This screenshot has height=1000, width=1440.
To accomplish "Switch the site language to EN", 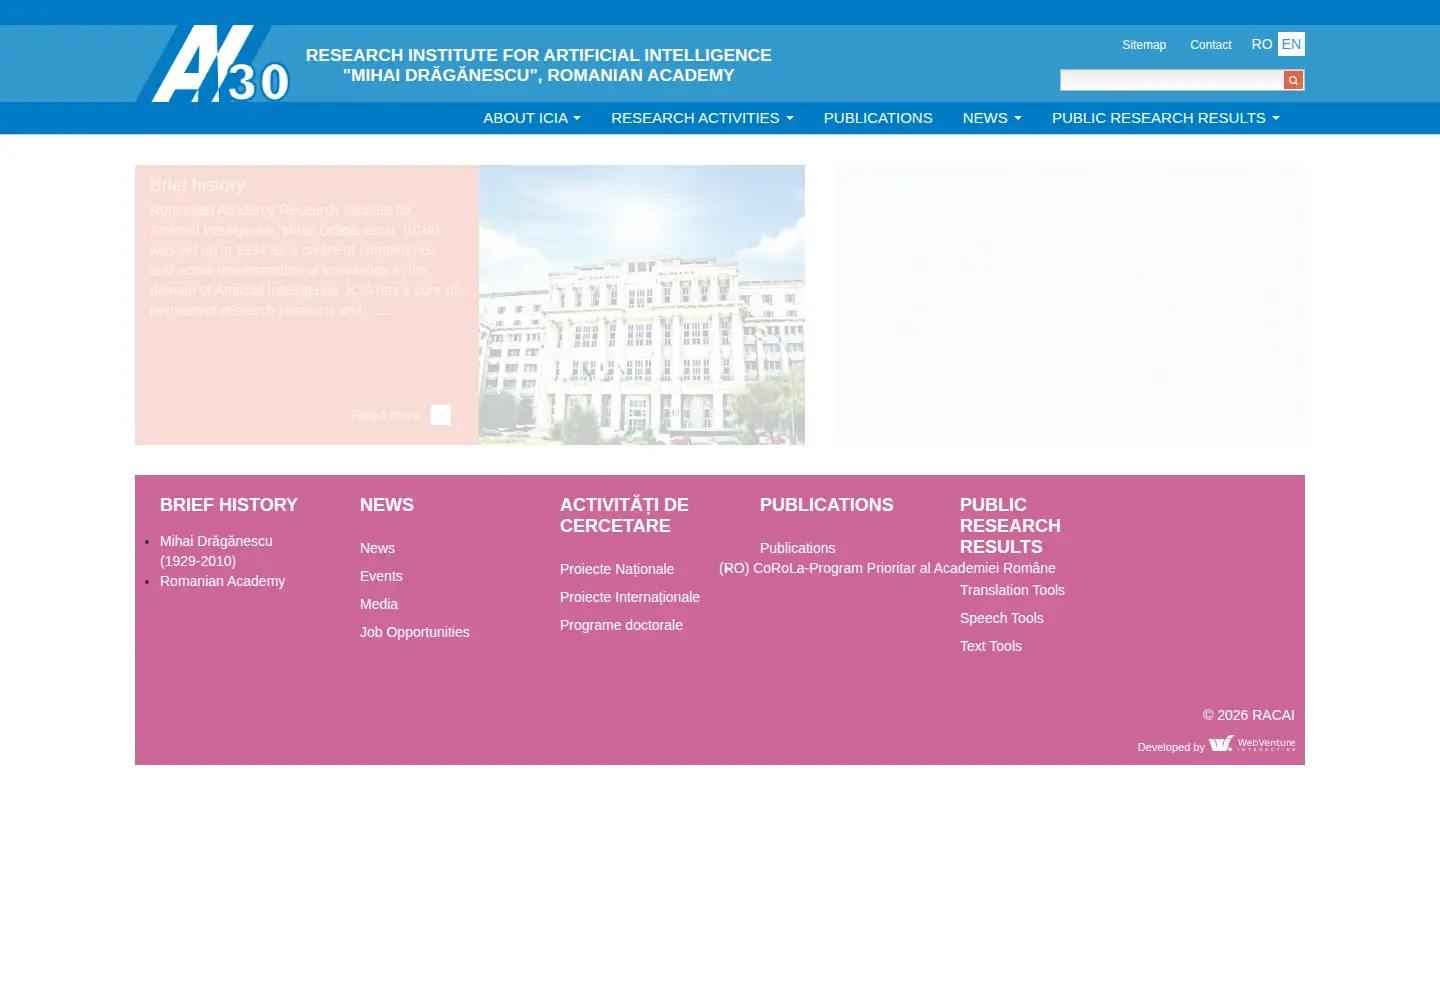I will 1291,44.
